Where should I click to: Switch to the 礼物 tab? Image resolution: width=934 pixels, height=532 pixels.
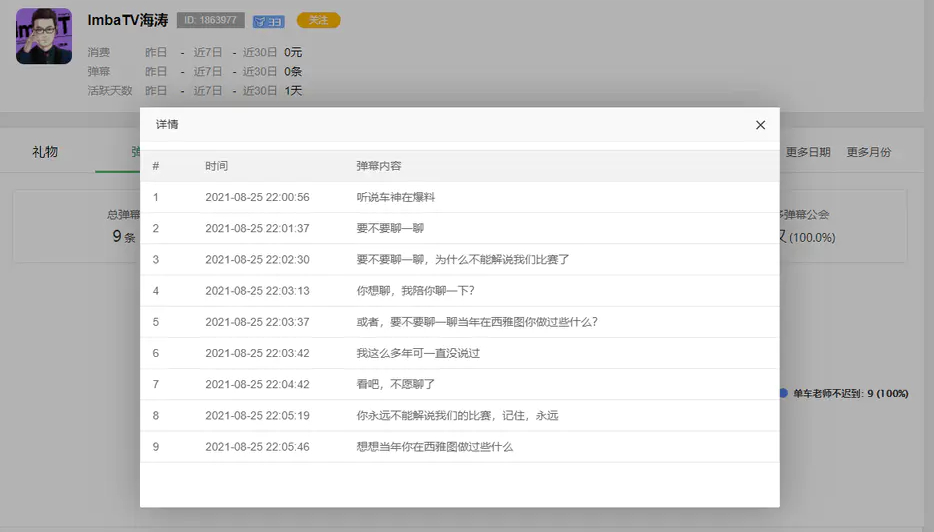45,152
